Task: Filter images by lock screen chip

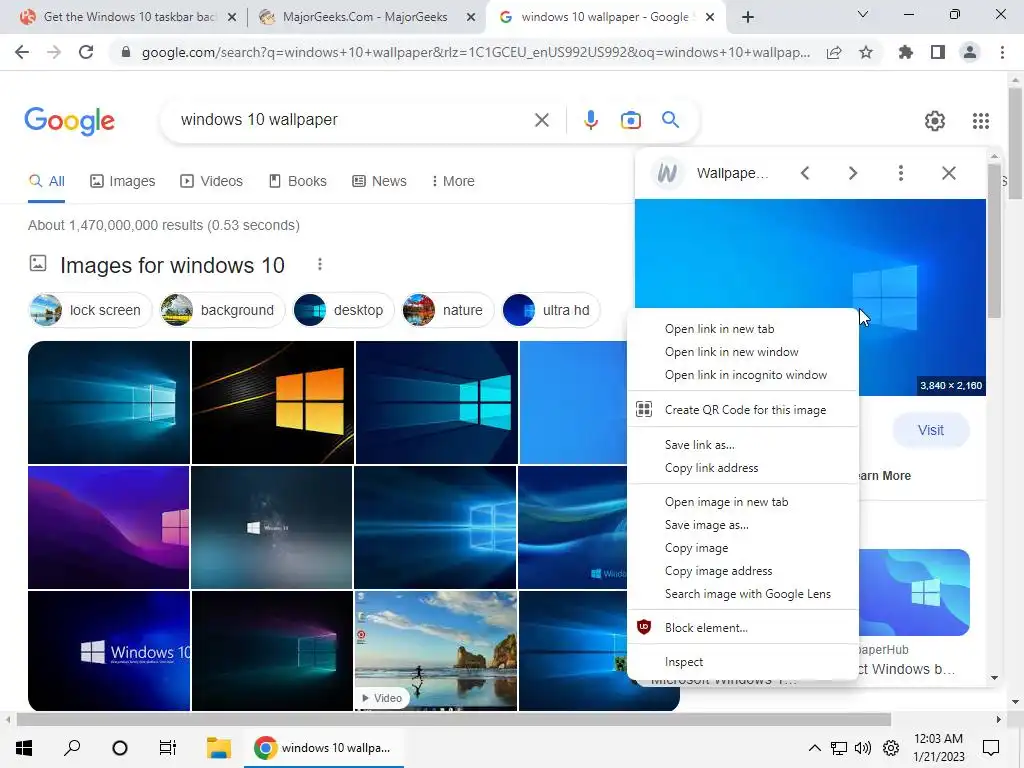Action: point(90,310)
